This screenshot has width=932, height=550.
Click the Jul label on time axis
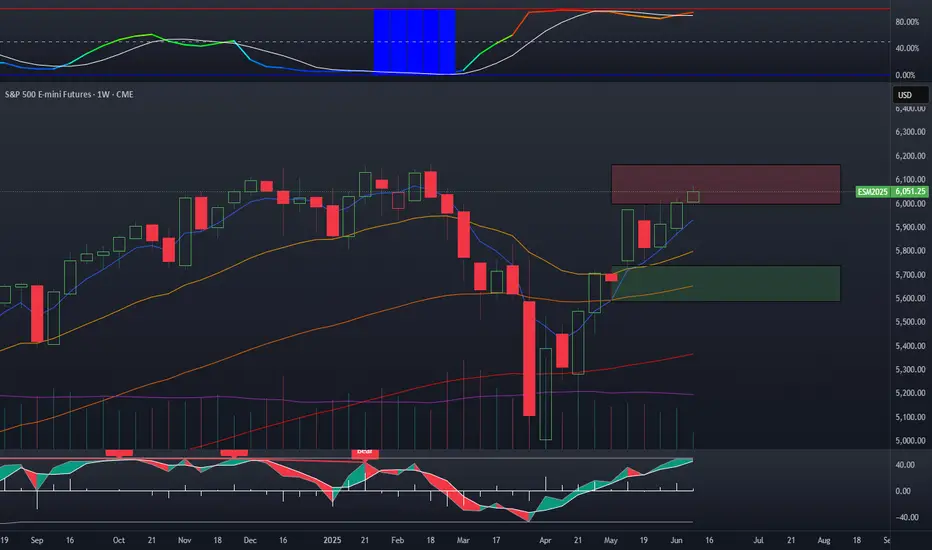coord(758,540)
